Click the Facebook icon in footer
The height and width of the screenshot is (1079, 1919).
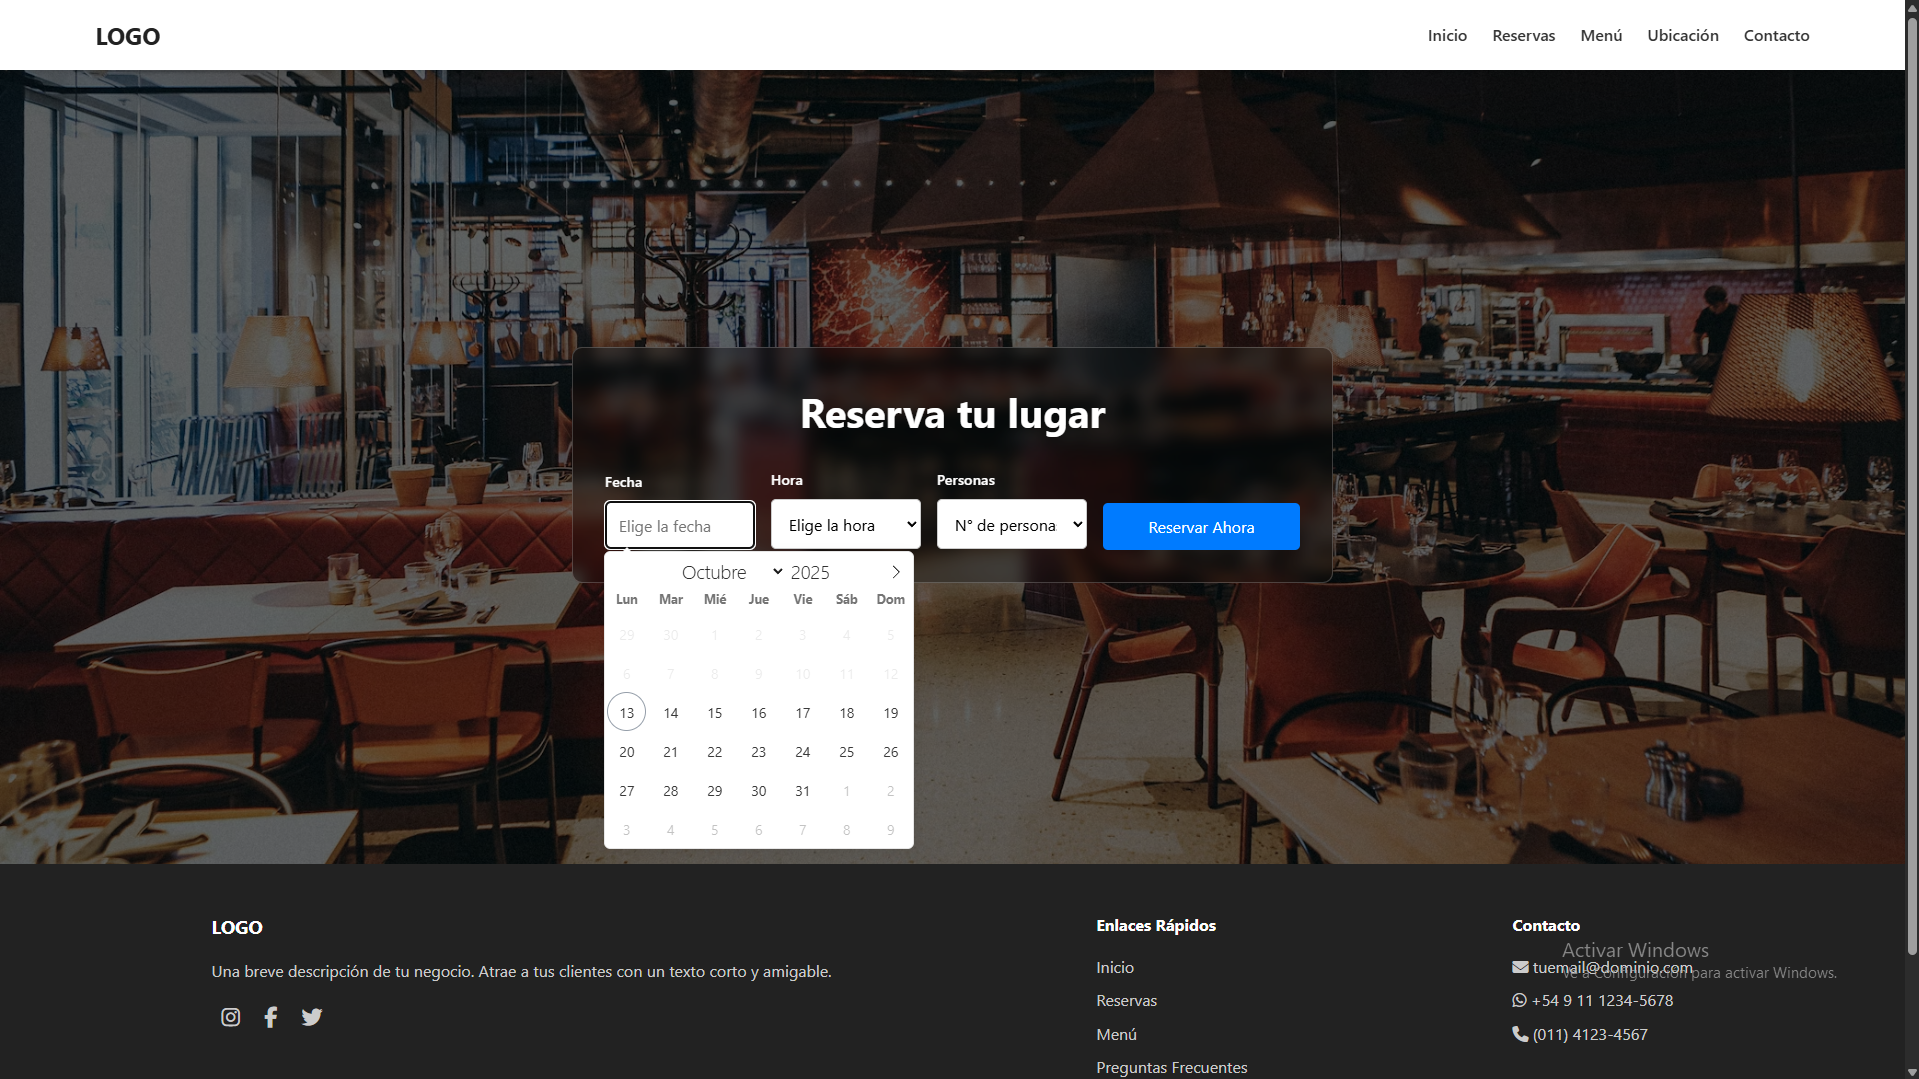[270, 1017]
